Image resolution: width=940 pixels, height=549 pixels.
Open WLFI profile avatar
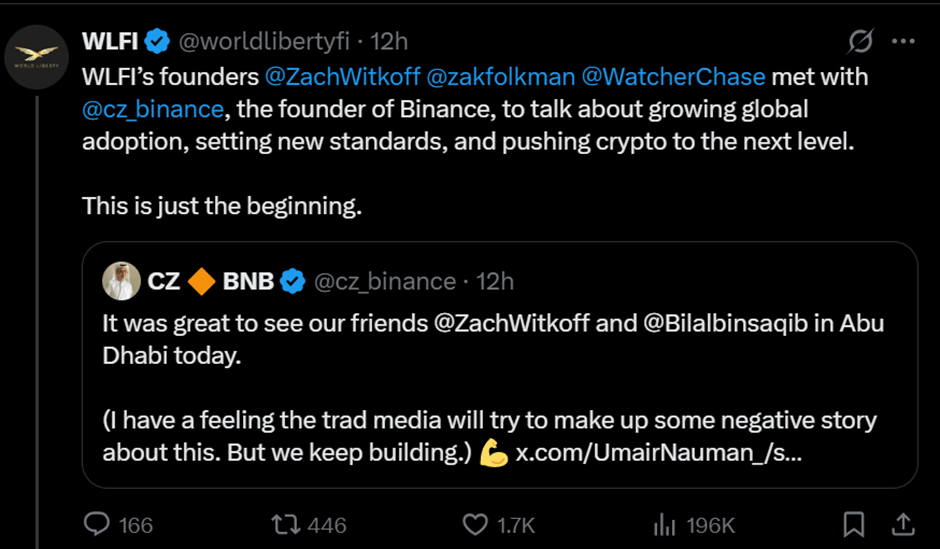(37, 60)
